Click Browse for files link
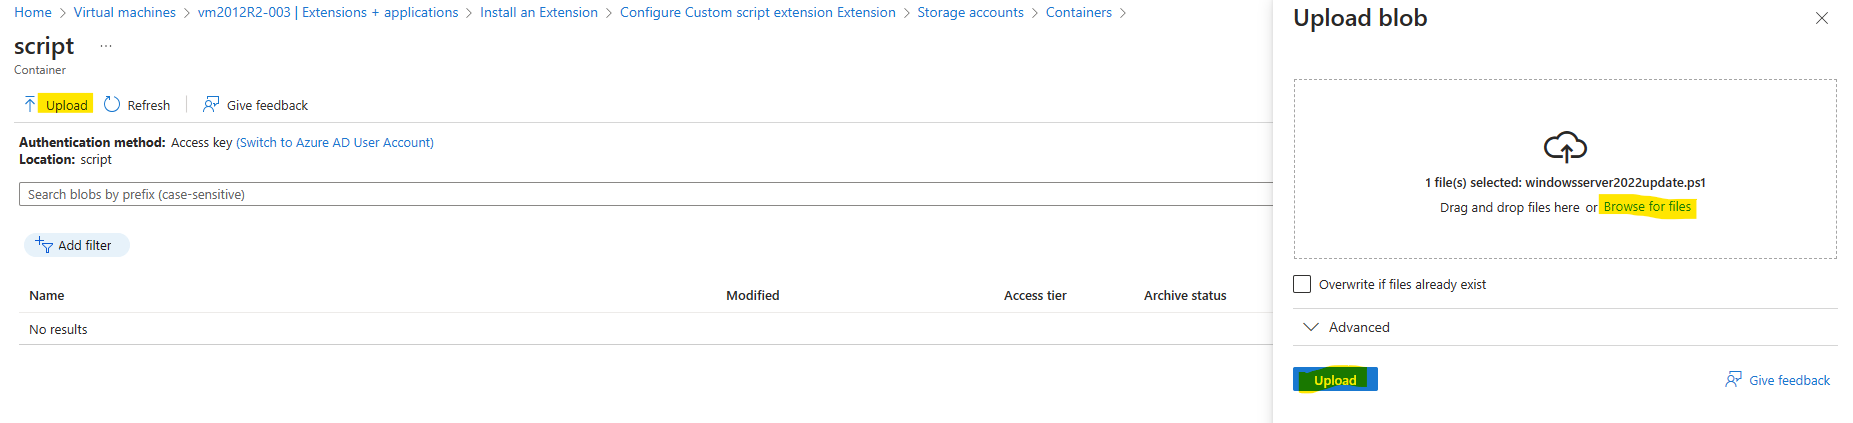The height and width of the screenshot is (423, 1853). 1647,207
